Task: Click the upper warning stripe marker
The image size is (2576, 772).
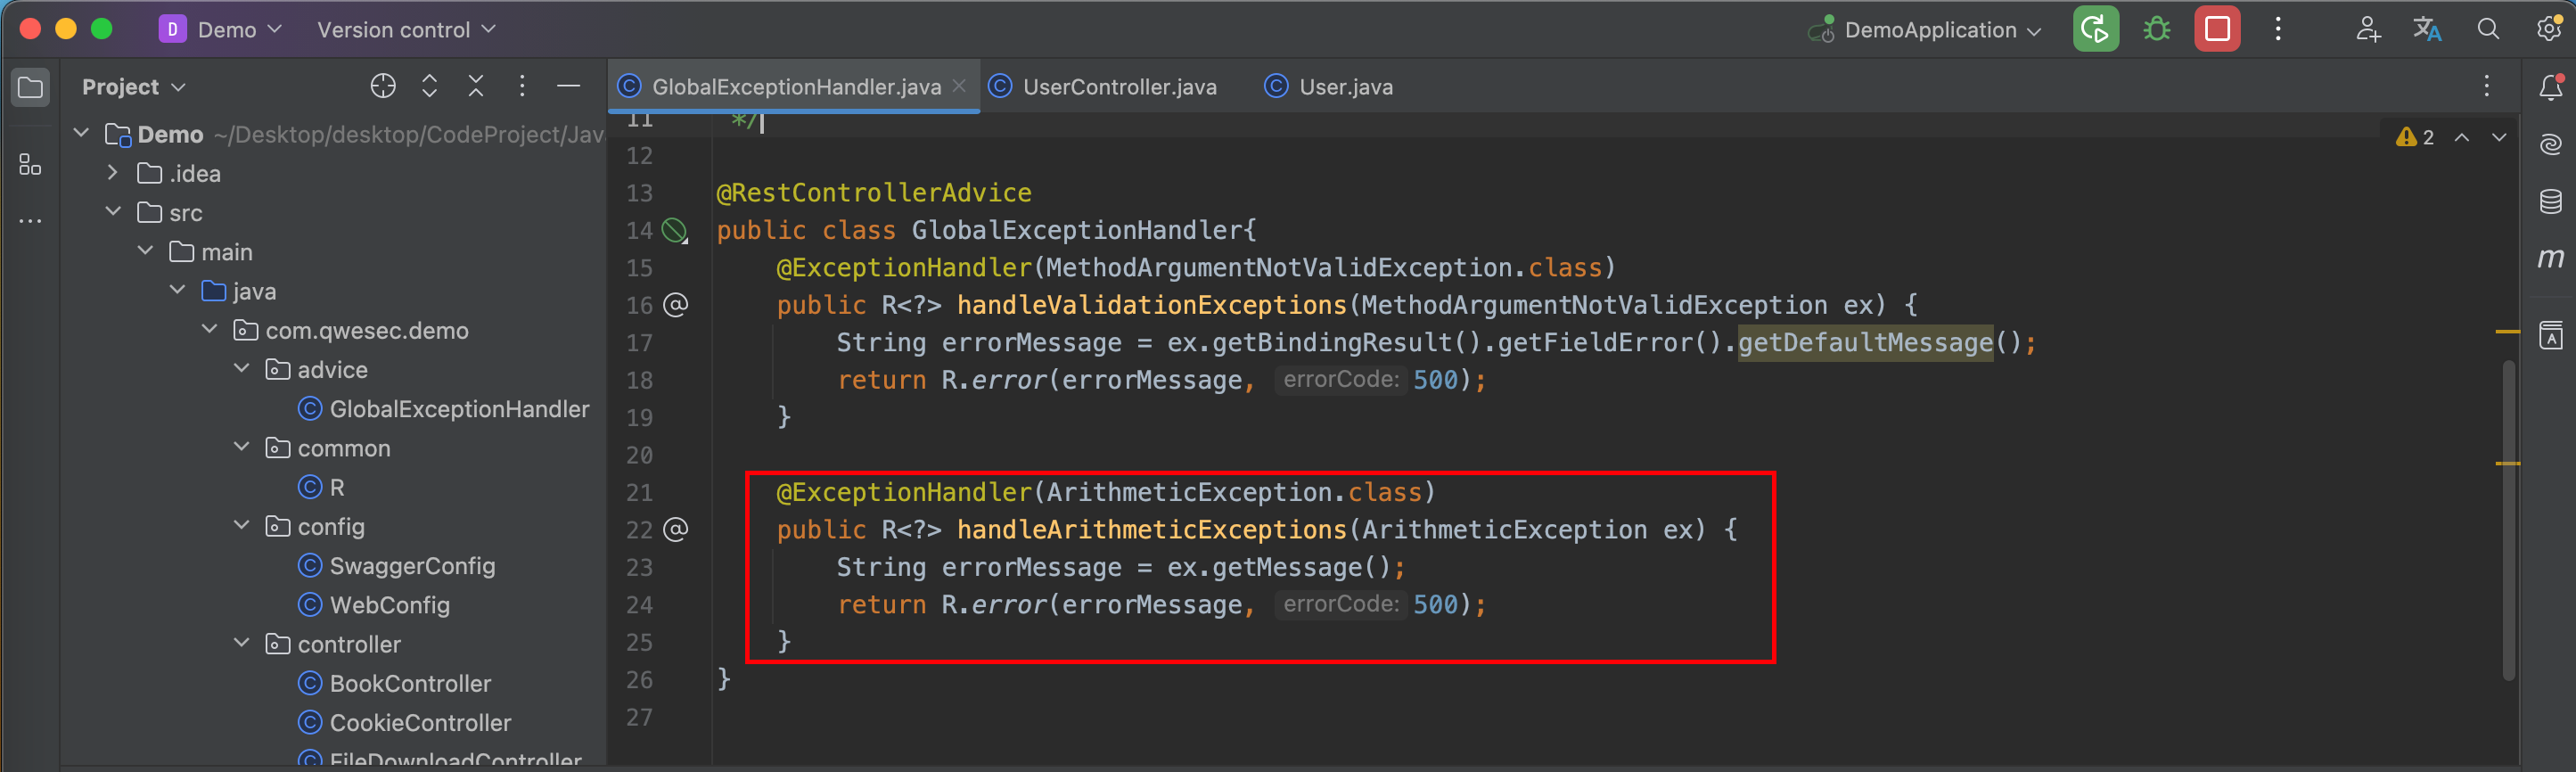Action: [2507, 331]
